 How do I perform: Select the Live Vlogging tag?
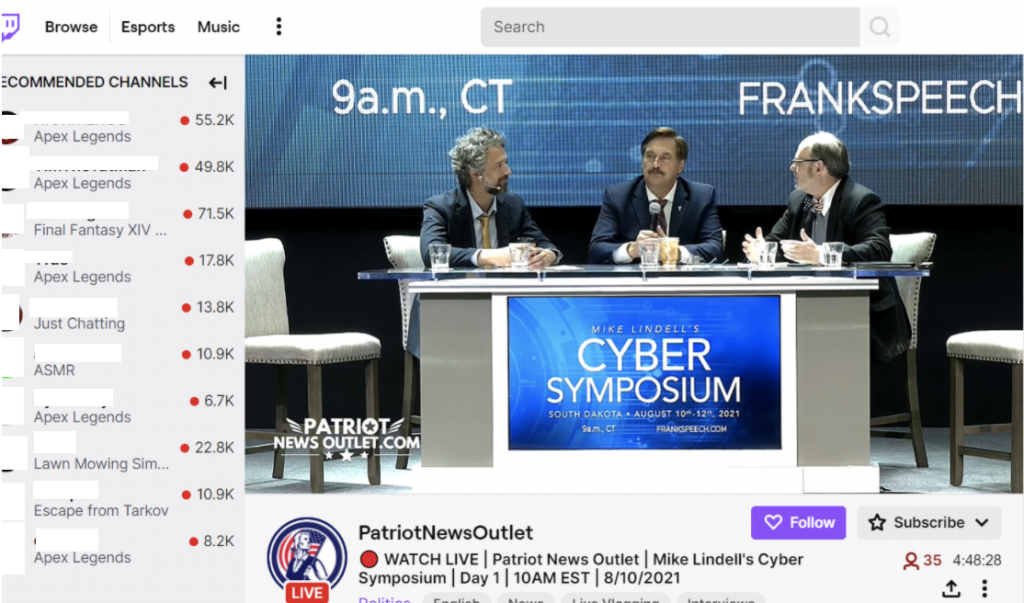click(615, 599)
